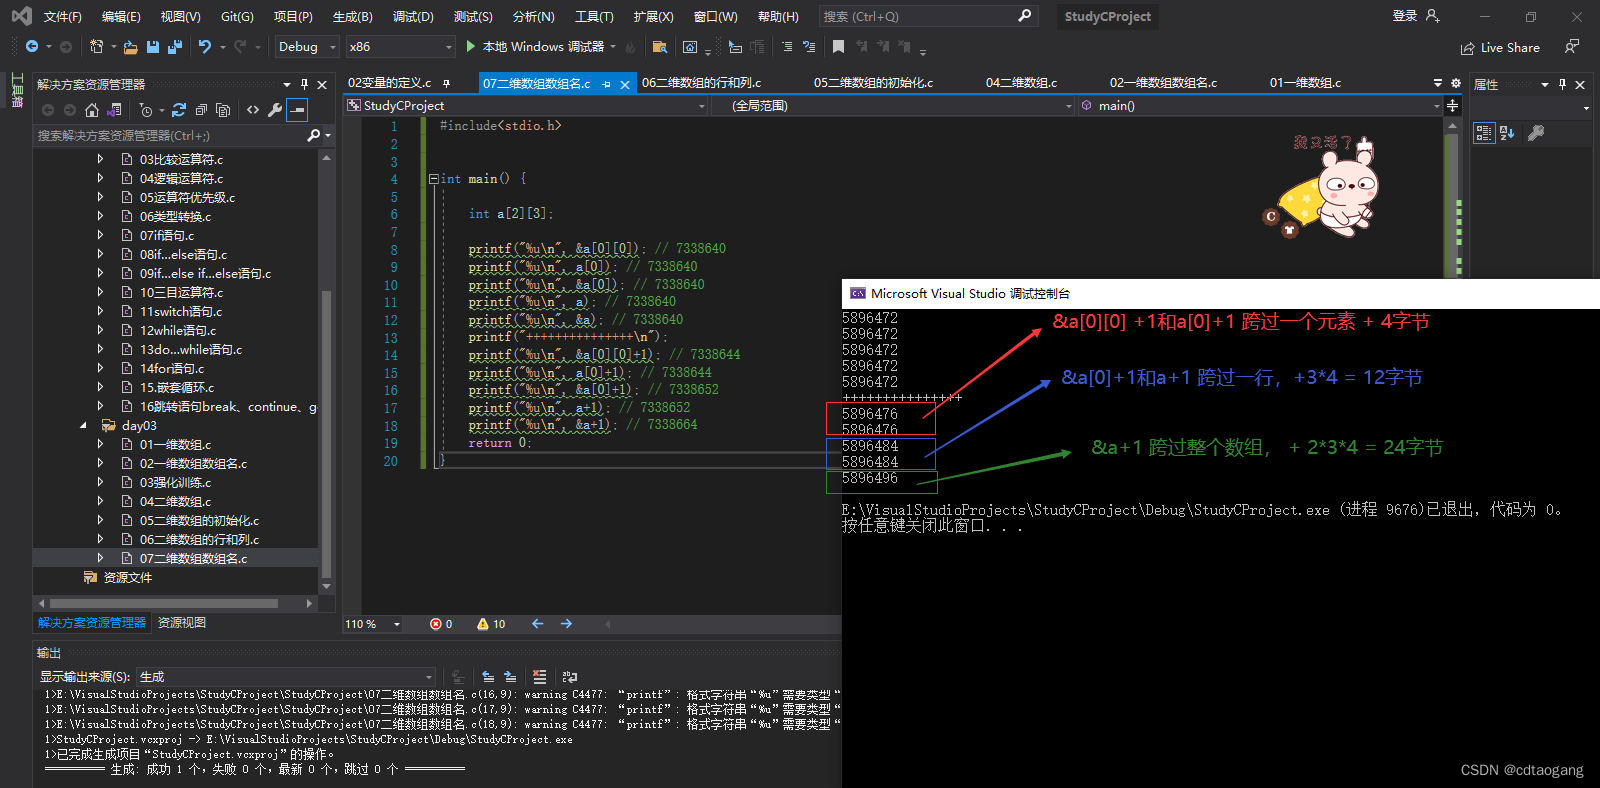This screenshot has height=788, width=1600.
Task: Click the Open File folder icon
Action: point(130,47)
